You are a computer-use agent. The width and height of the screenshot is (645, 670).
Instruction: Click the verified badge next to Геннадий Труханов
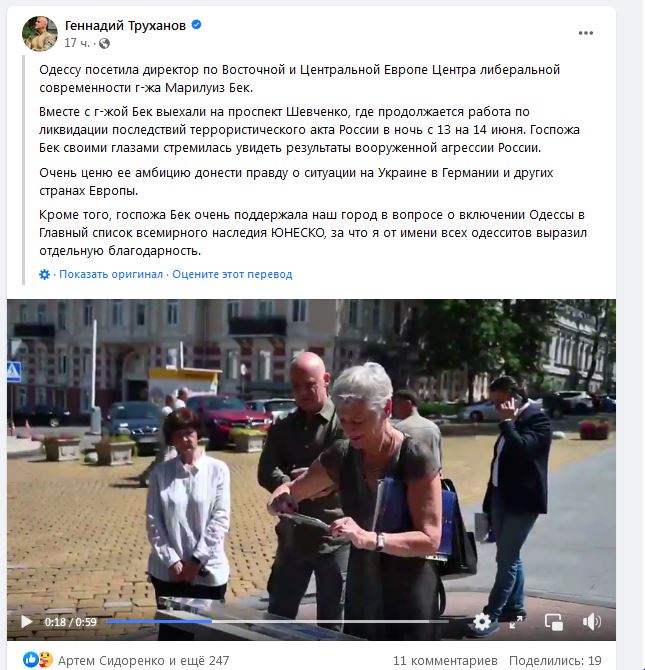[x=196, y=25]
